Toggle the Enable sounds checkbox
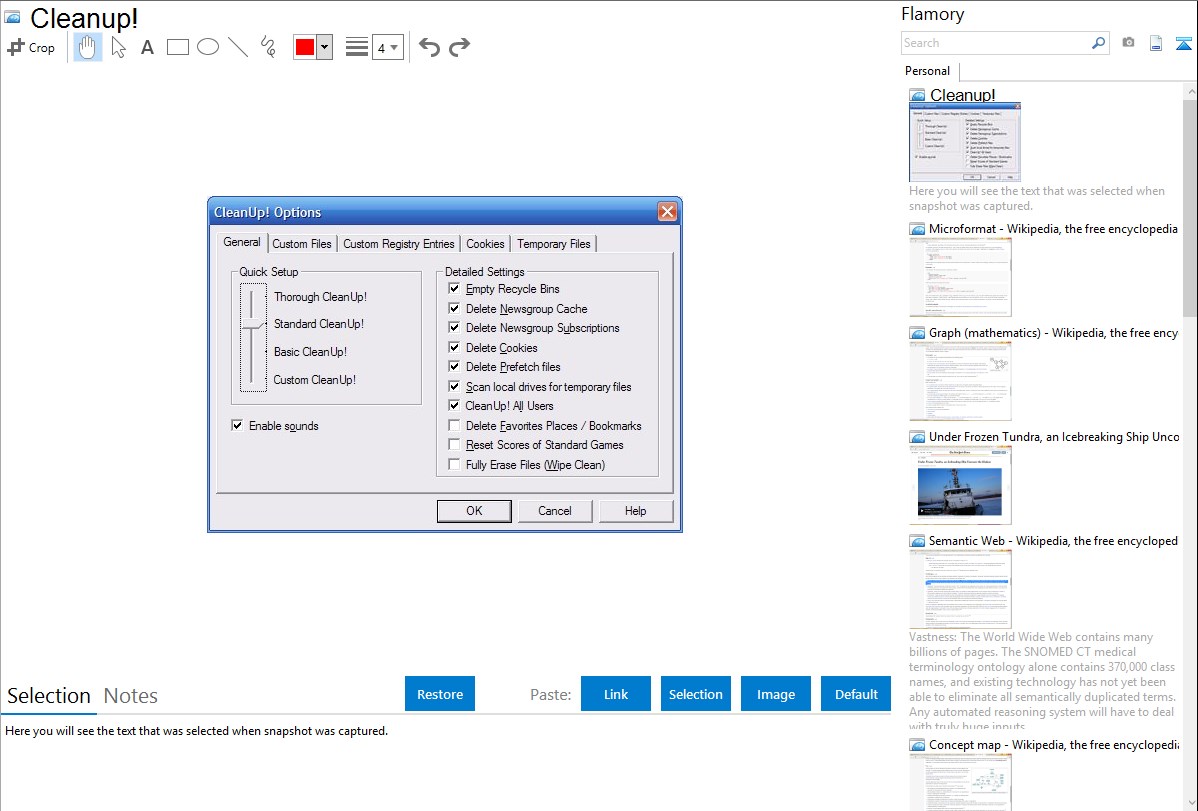Viewport: 1198px width, 811px height. [237, 426]
